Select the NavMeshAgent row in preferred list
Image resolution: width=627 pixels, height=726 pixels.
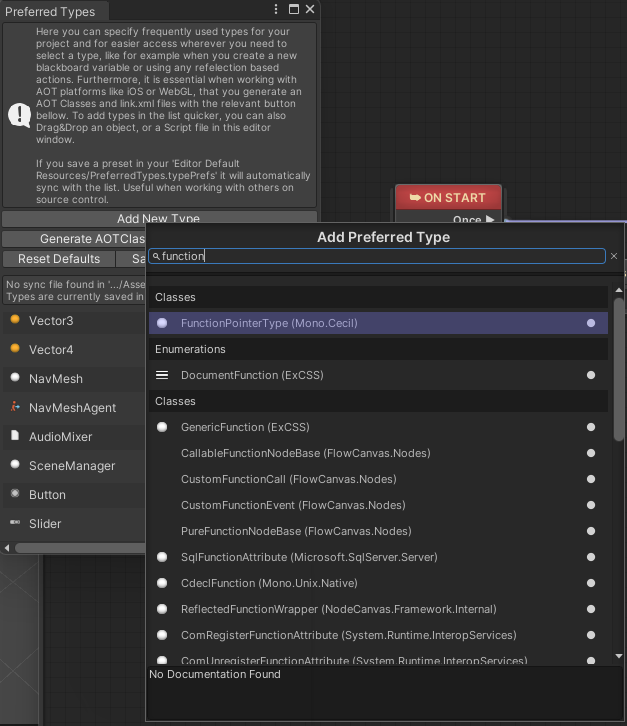[x=74, y=408]
